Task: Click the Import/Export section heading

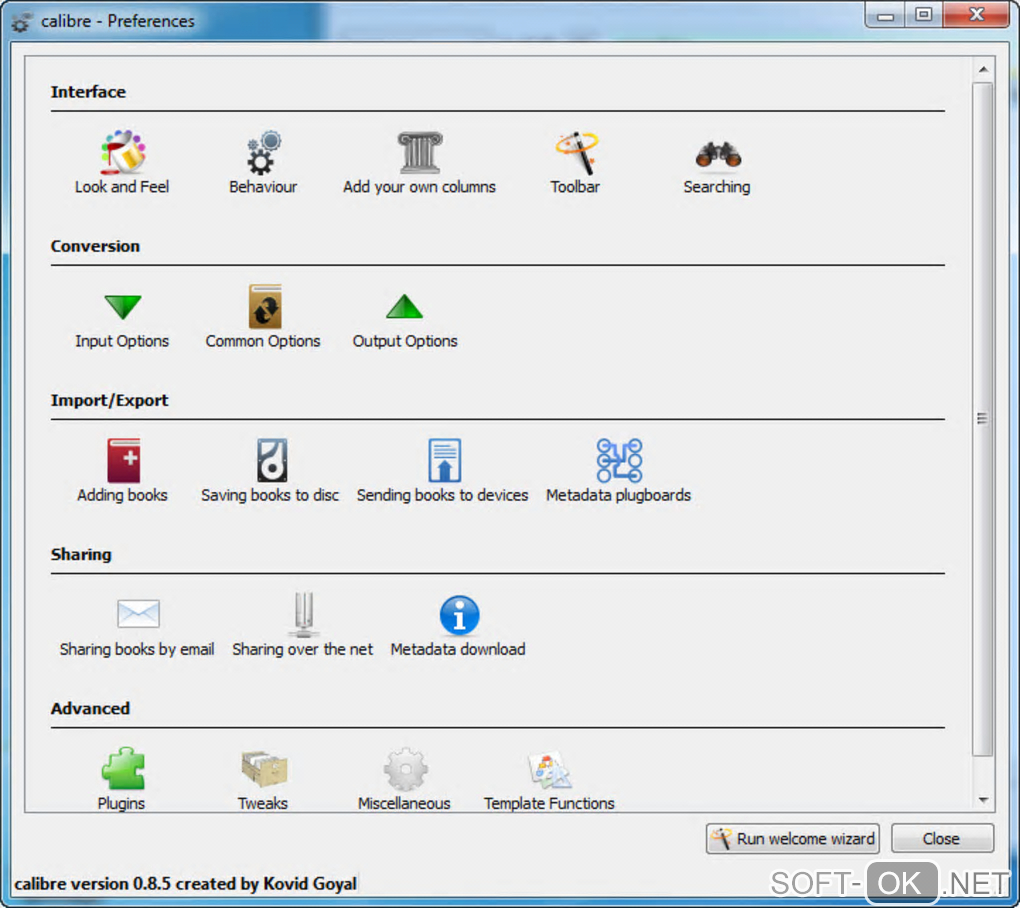Action: tap(109, 400)
